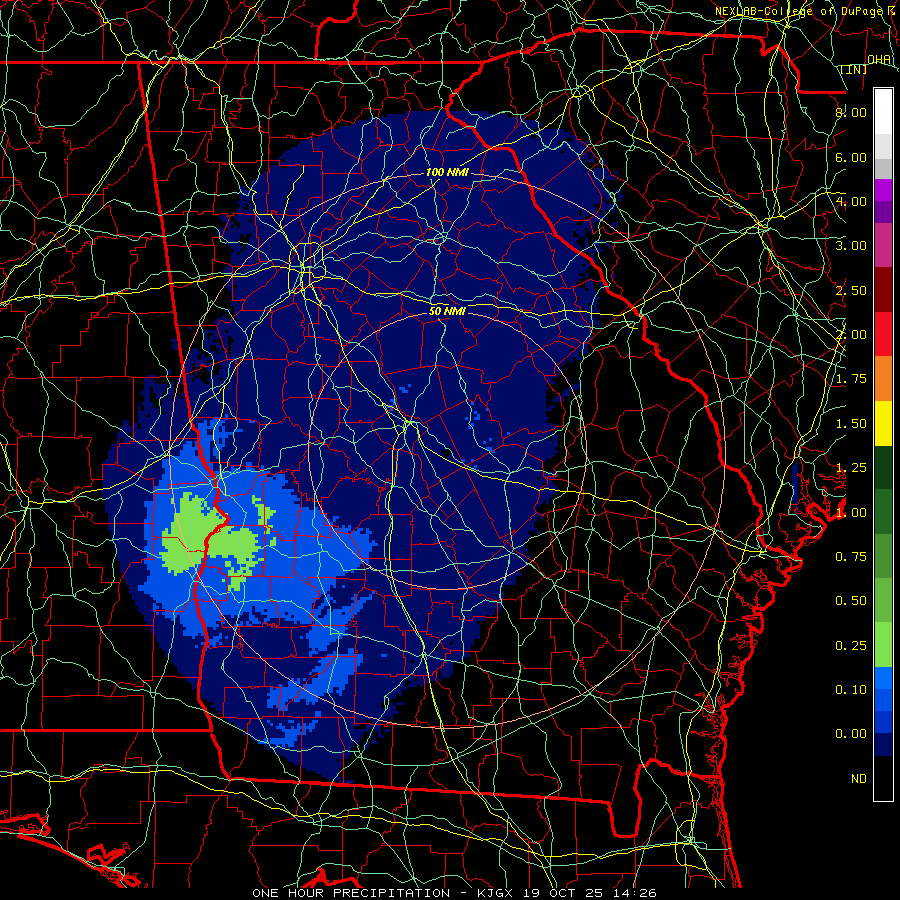
Task: Pick the purple band in the color scale
Action: coord(883,212)
